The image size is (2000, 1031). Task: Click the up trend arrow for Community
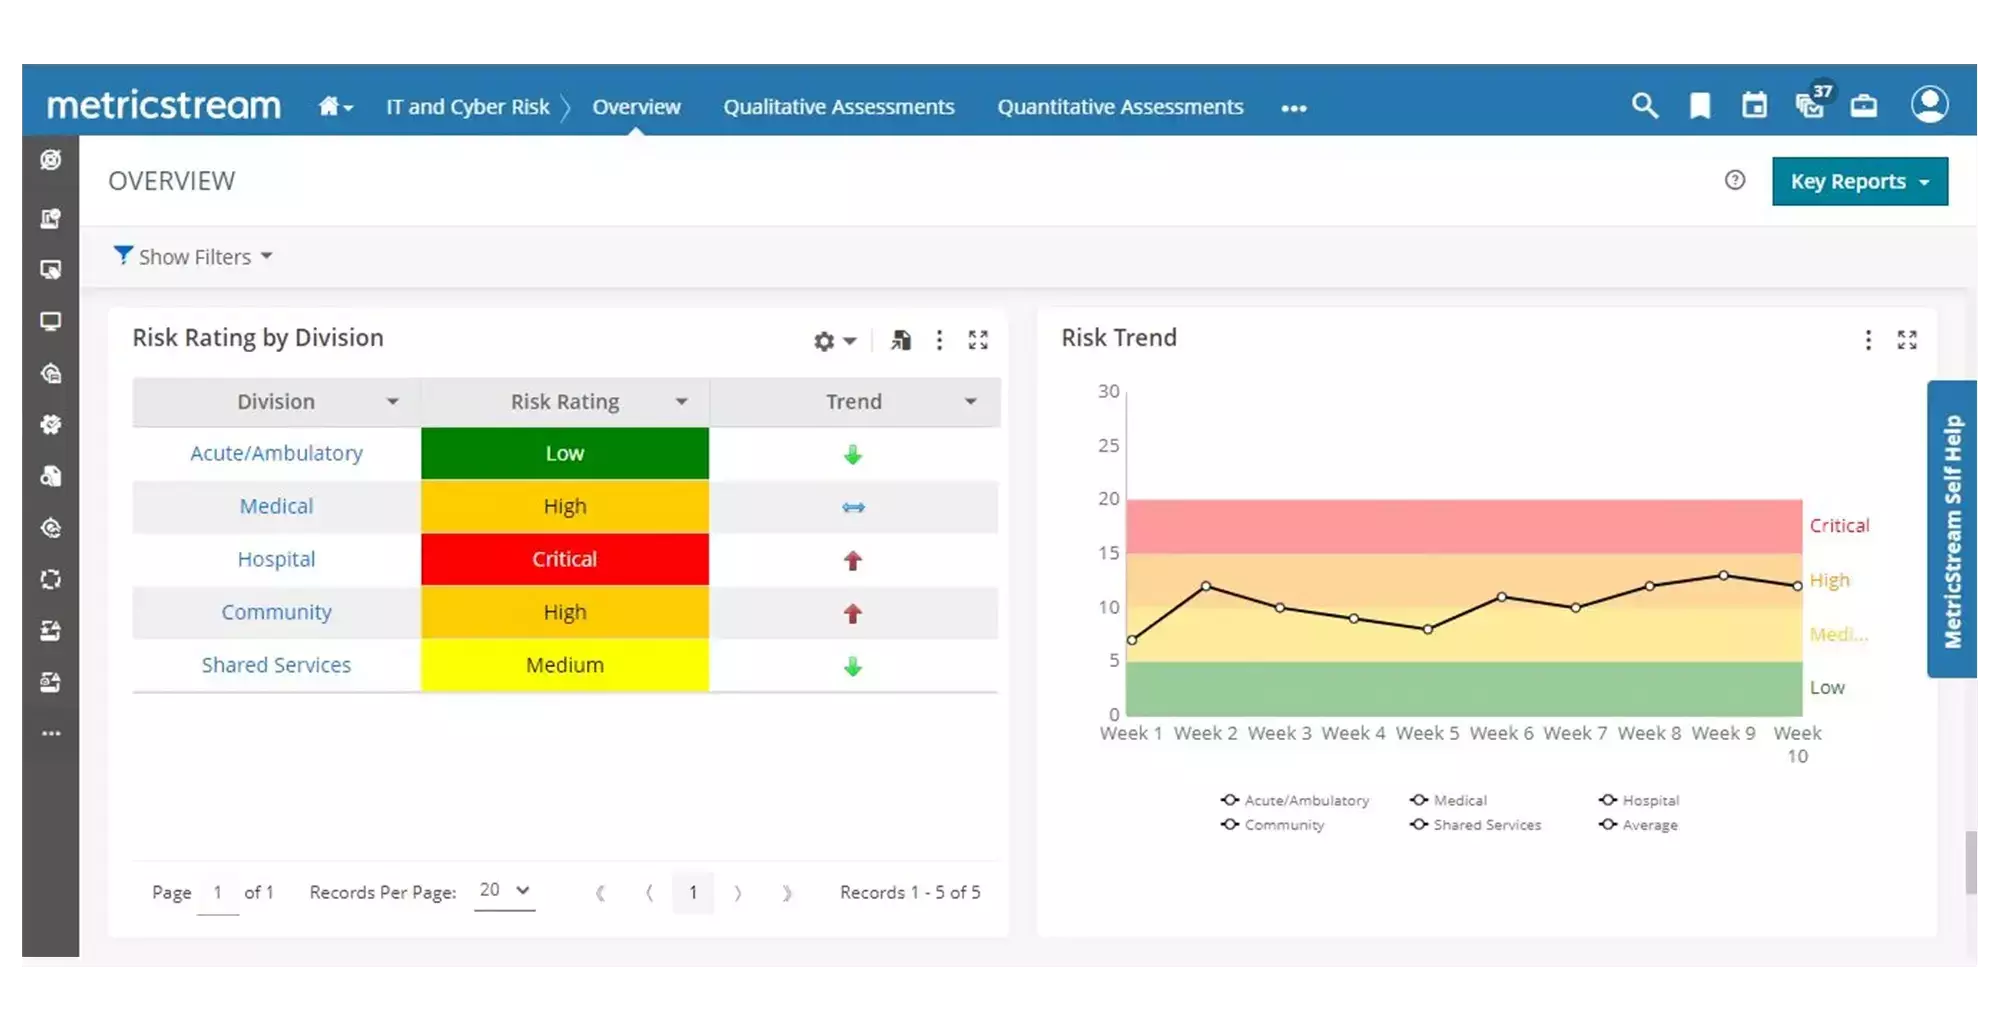[x=852, y=614]
